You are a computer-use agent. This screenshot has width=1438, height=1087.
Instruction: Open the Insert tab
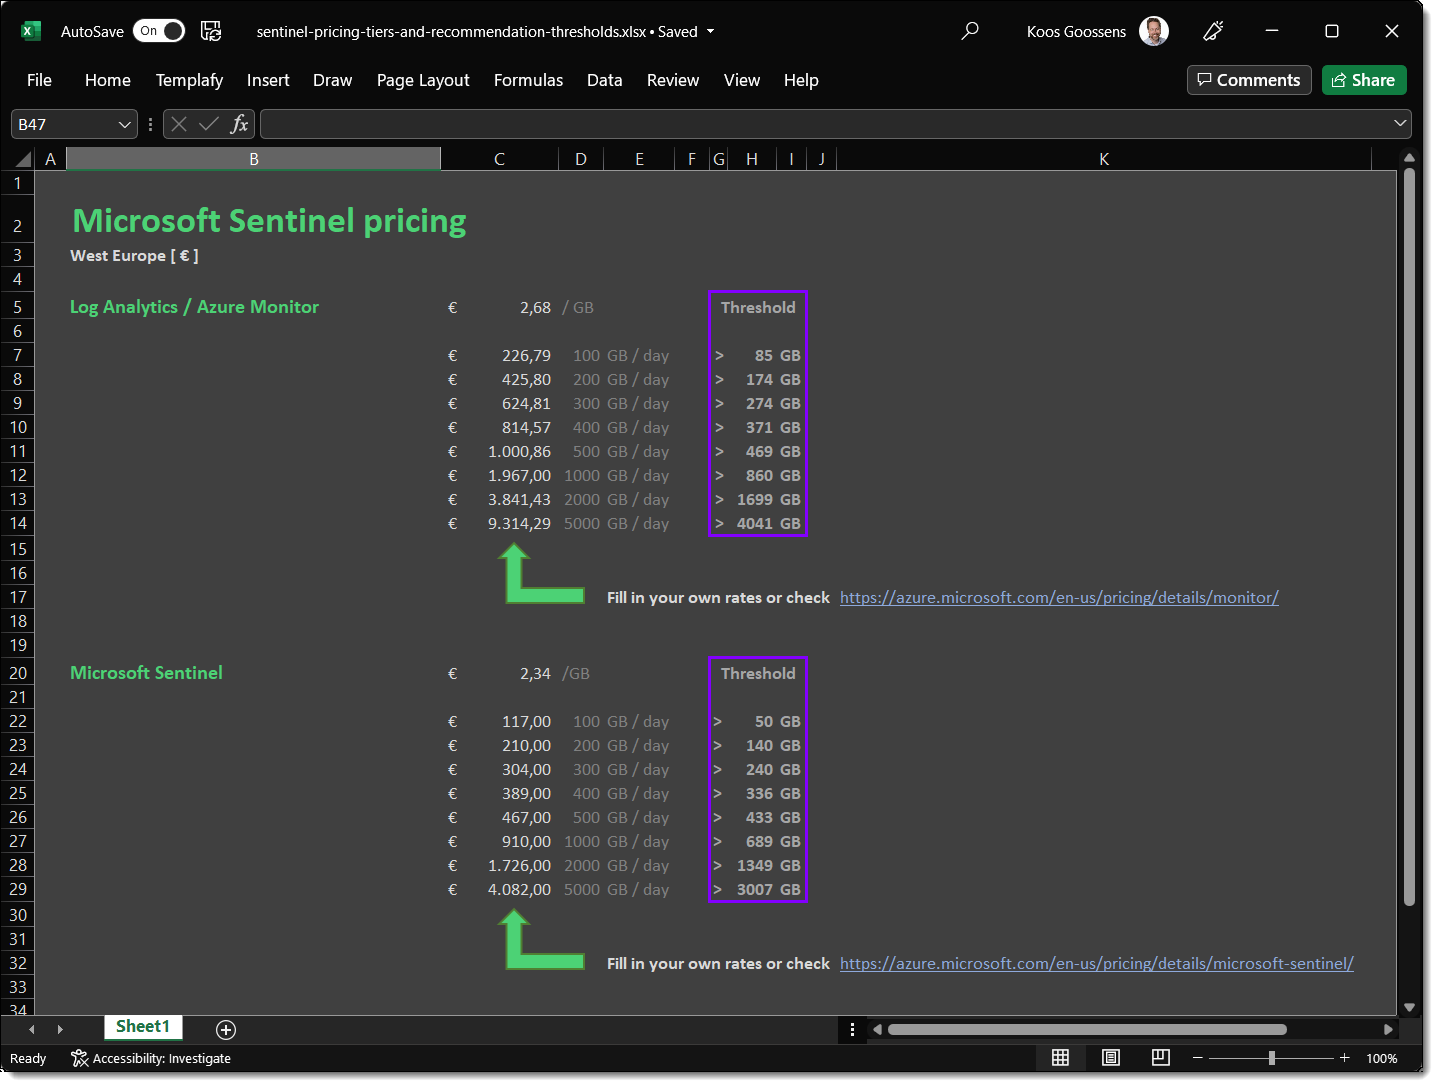click(x=268, y=80)
